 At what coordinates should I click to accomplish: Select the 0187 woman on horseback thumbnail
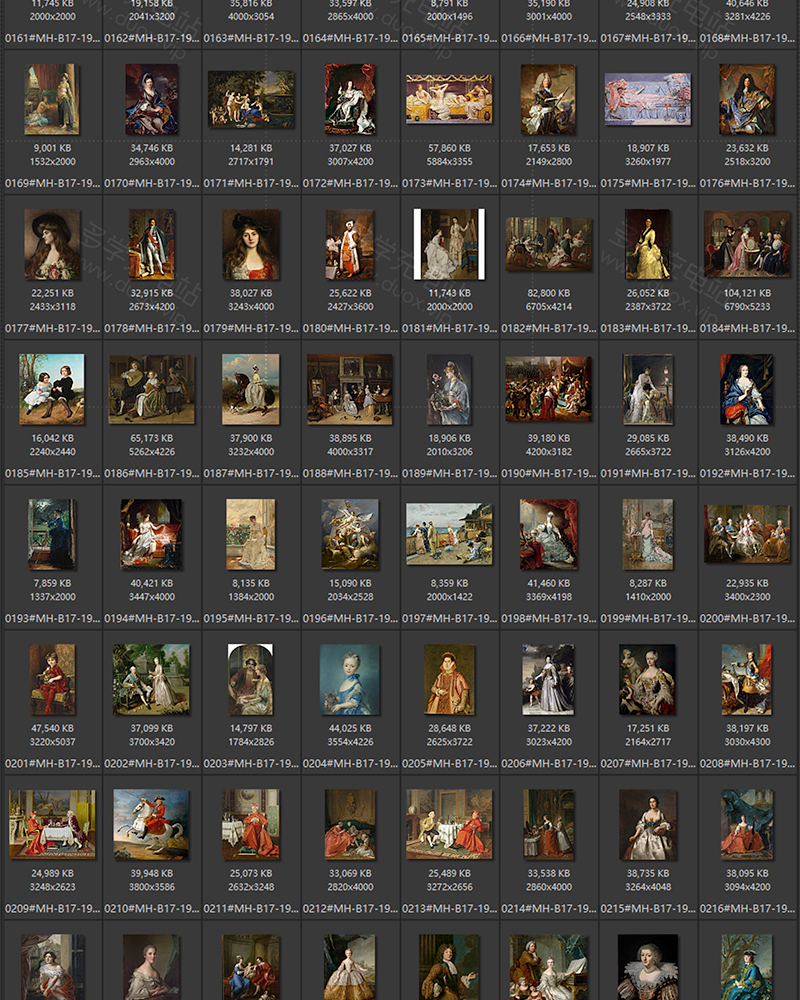[x=250, y=389]
